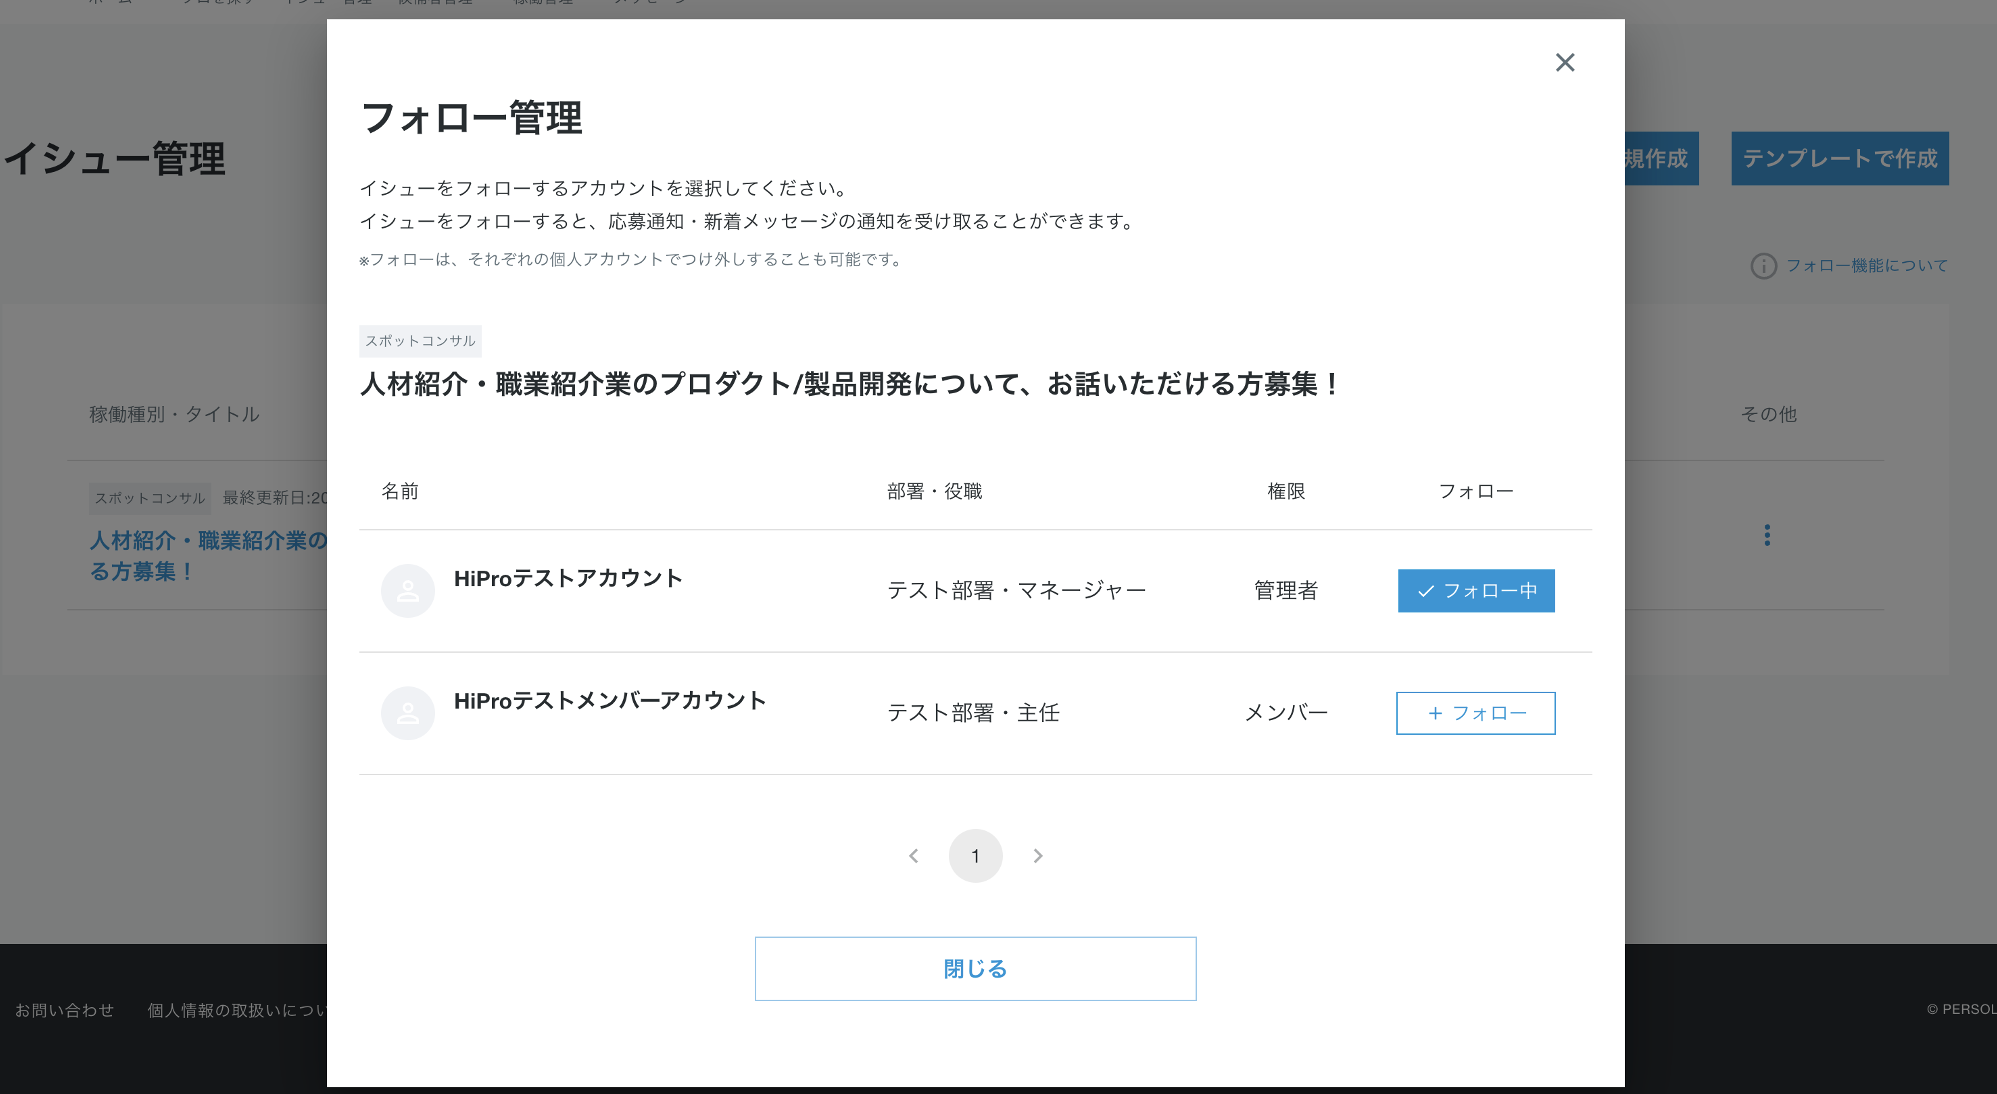Open the kebab menu on the issue row
The width and height of the screenshot is (1997, 1094).
tap(1766, 536)
